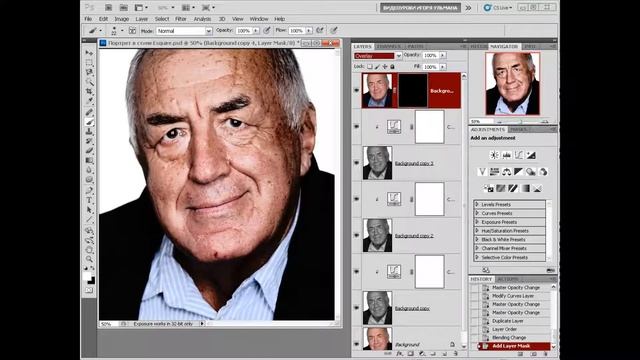Select the Zoom tool in toolbox
Viewport: 640px width, 360px height.
pos(89,259)
